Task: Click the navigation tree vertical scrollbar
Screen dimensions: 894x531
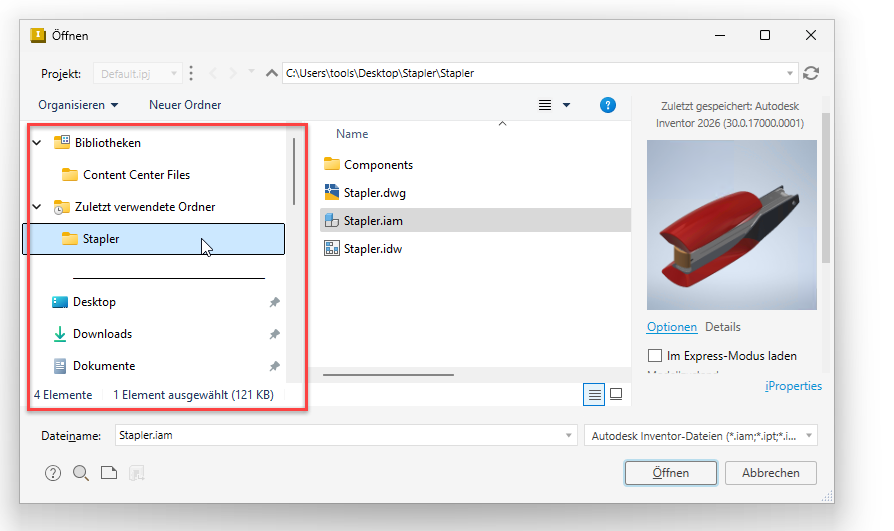Action: click(x=294, y=171)
